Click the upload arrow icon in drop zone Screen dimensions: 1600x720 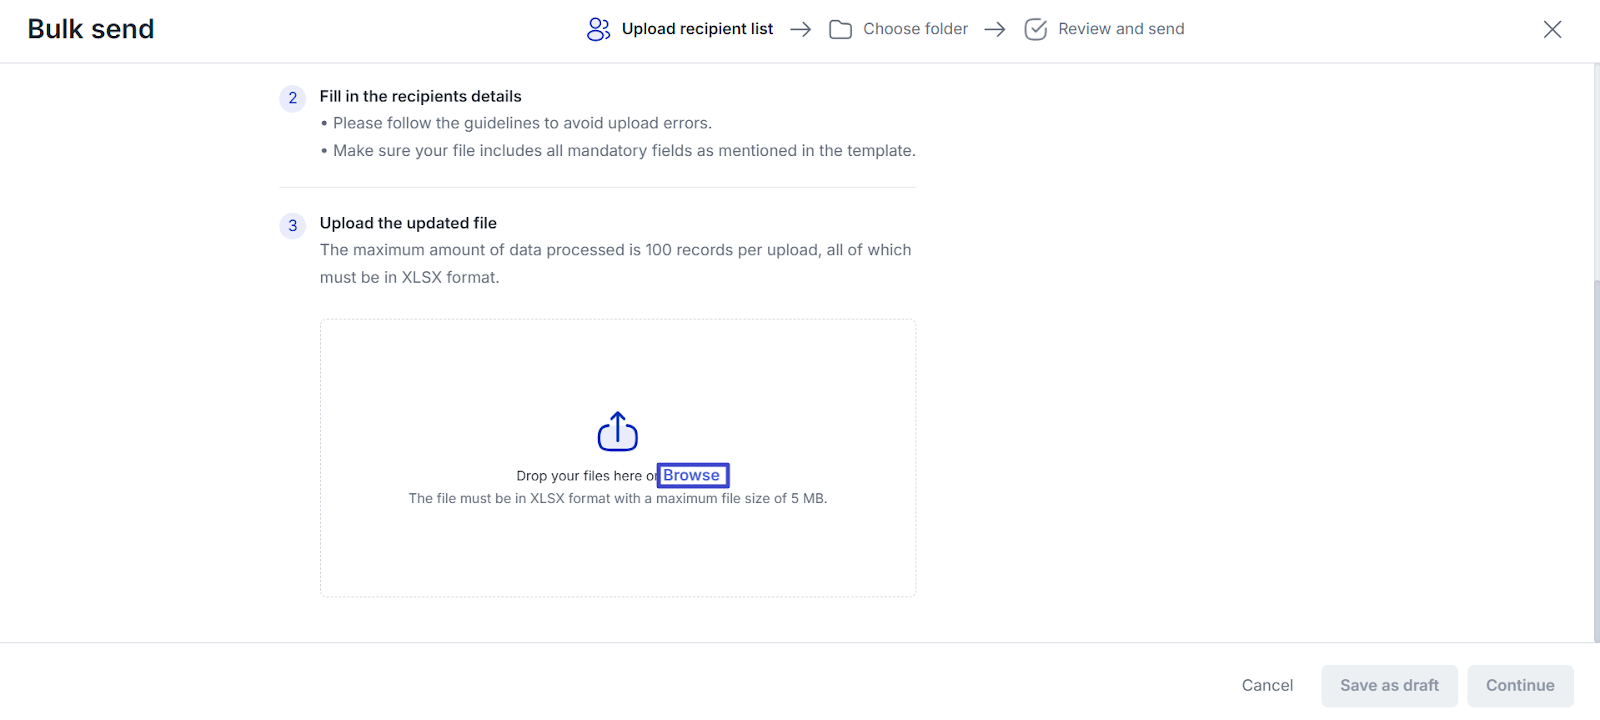click(618, 432)
